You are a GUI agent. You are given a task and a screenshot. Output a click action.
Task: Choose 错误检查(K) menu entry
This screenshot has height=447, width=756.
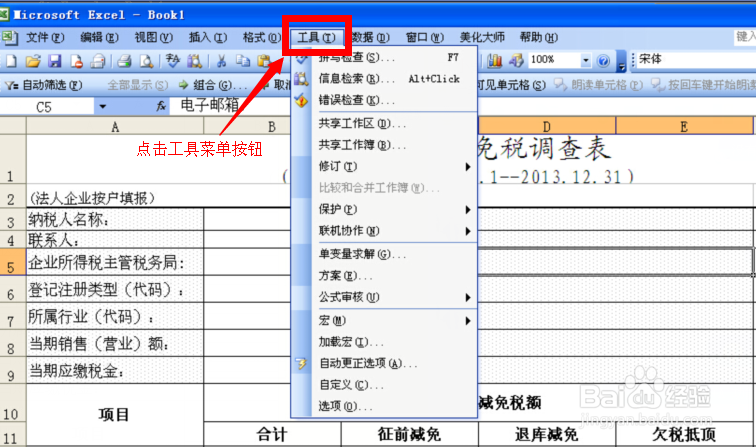pyautogui.click(x=384, y=100)
